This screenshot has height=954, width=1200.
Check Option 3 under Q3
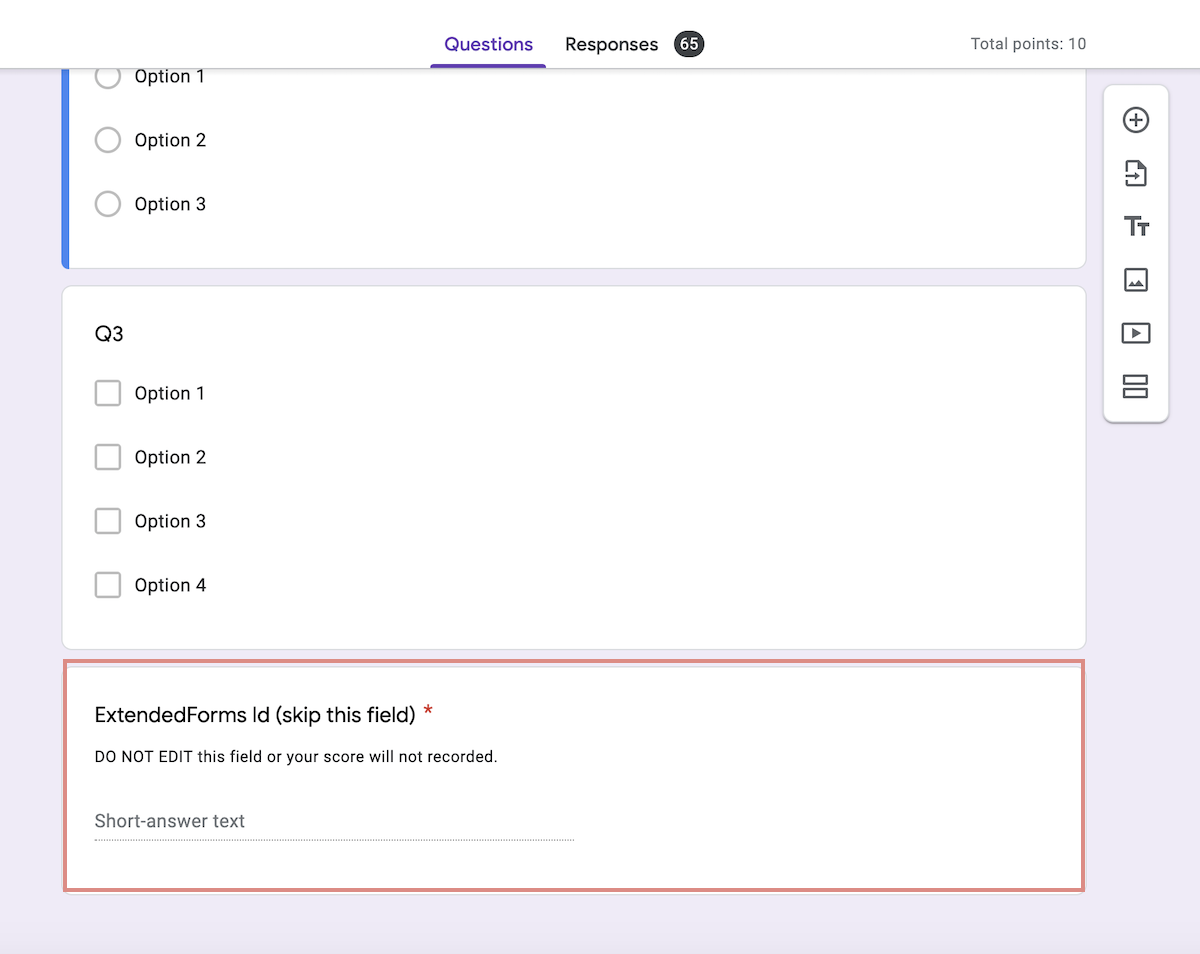click(x=107, y=521)
